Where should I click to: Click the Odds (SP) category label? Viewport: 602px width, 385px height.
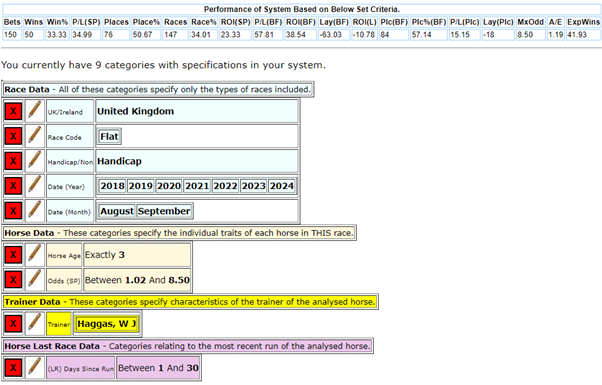(64, 280)
